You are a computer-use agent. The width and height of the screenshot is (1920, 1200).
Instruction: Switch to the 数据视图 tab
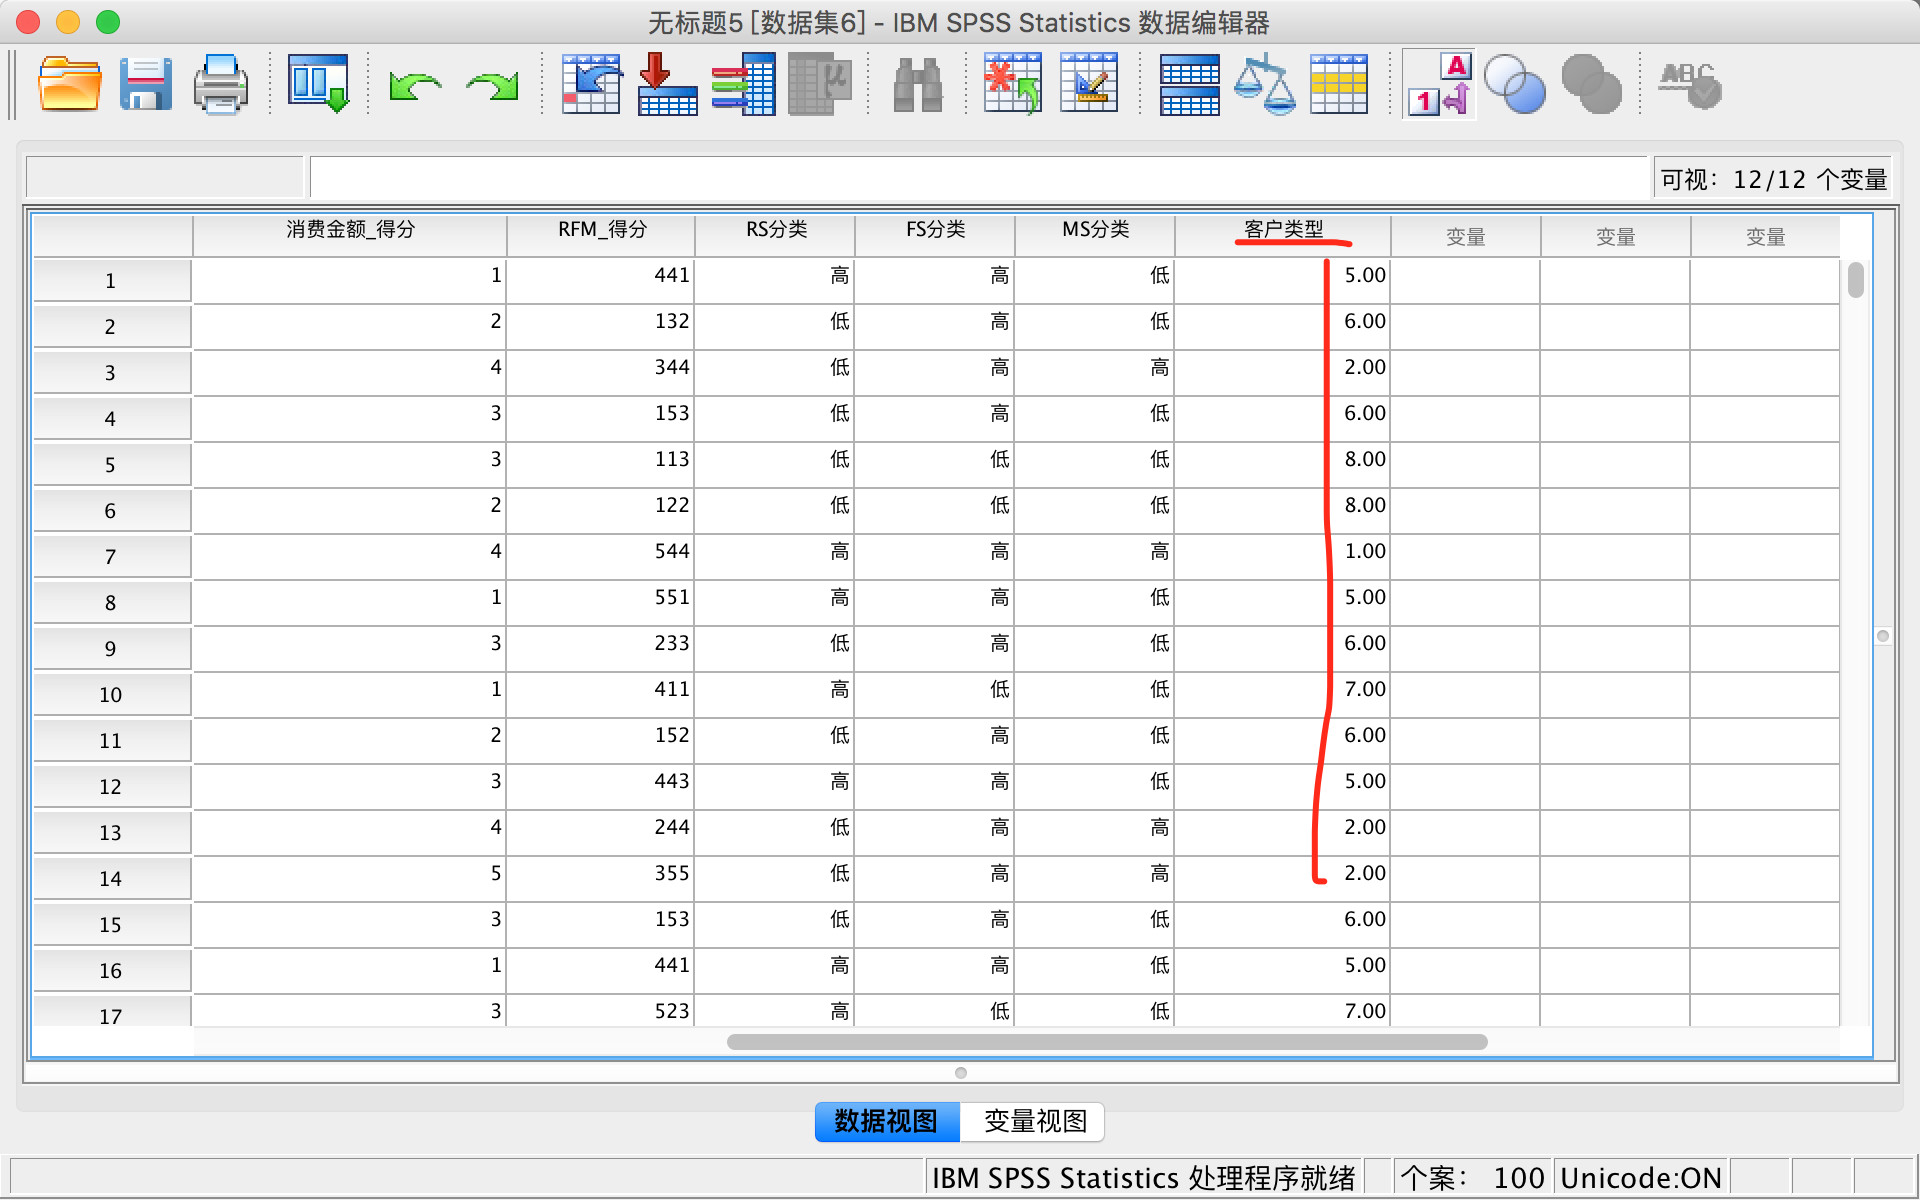[x=887, y=1121]
